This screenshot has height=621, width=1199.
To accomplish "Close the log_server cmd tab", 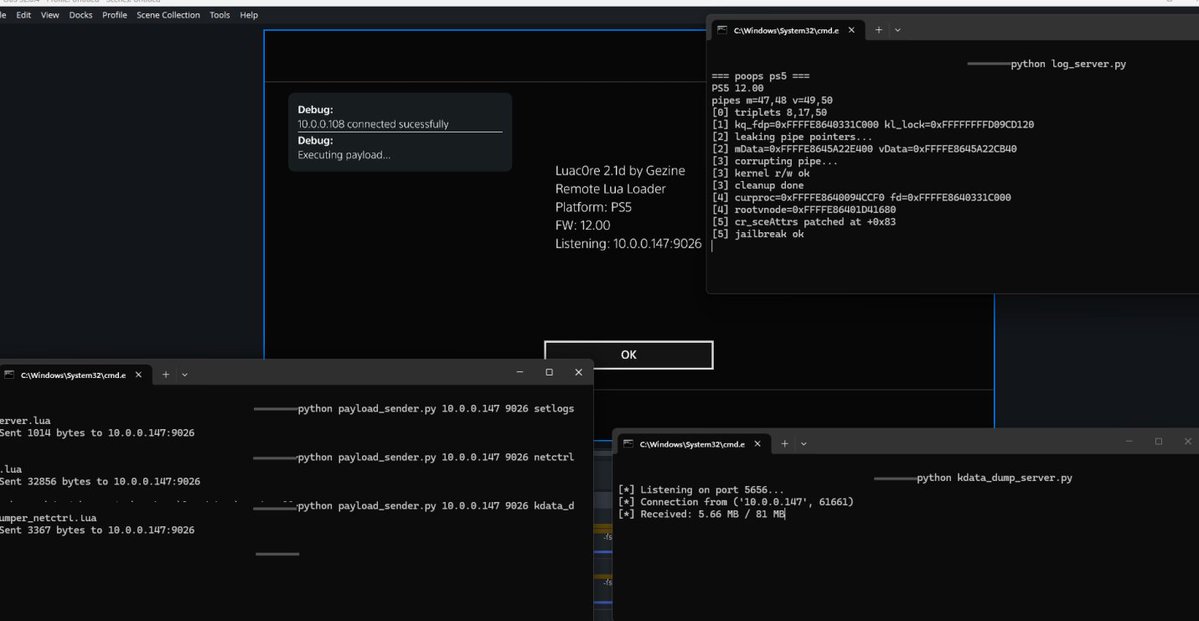I will [x=852, y=31].
